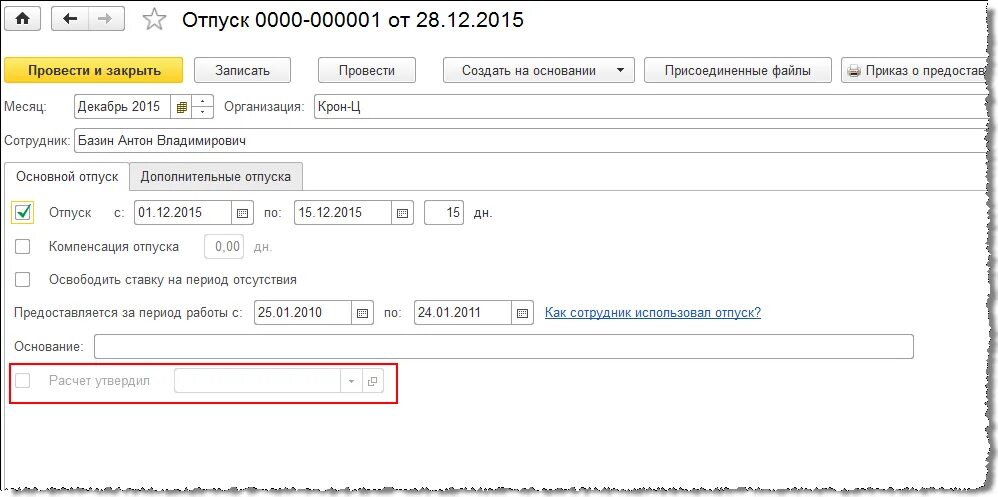Open link Как сотрудник использовал отпуск?
The height and width of the screenshot is (497, 998).
653,312
